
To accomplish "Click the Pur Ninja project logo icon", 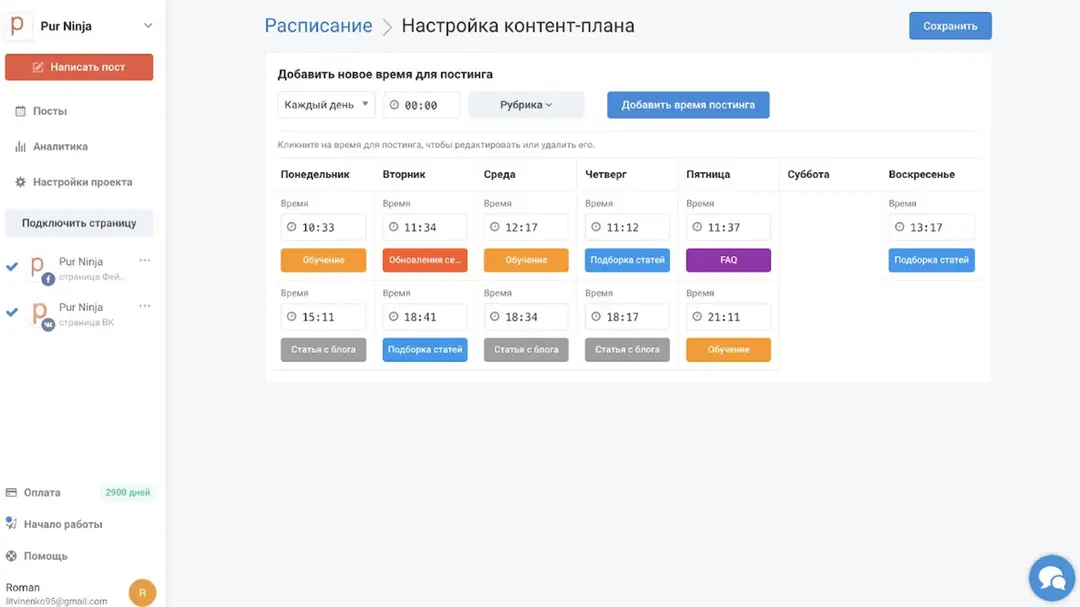I will [18, 25].
